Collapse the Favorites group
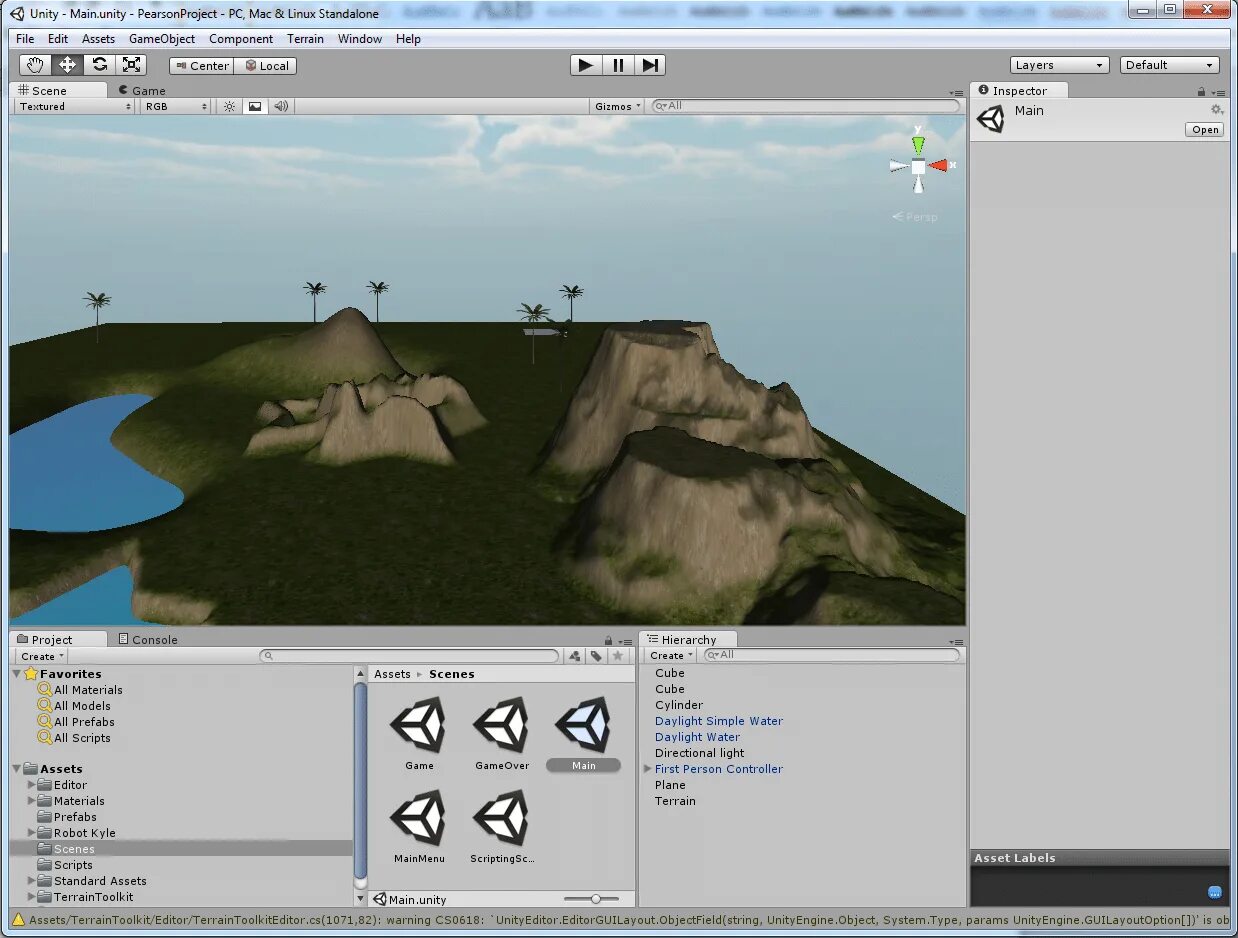Screen dimensions: 1238x938 (x=18, y=674)
